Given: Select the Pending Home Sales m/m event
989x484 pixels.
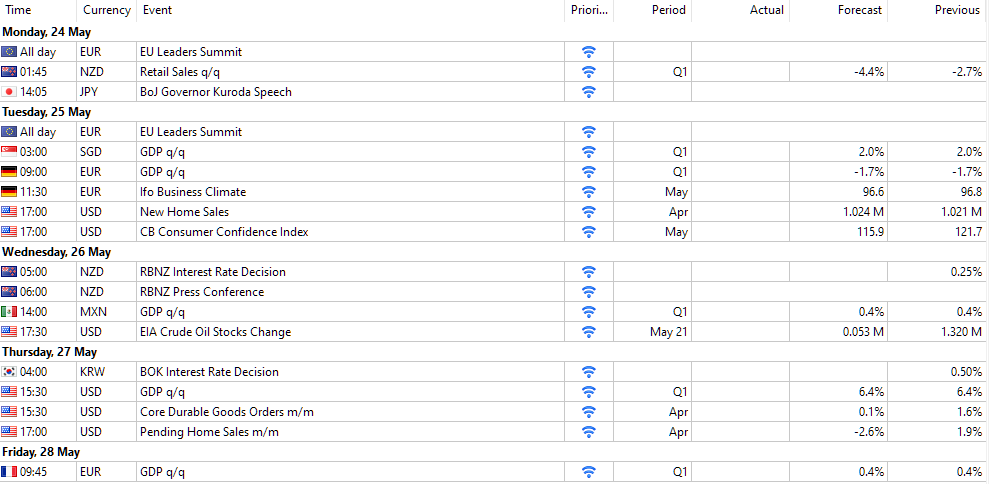Looking at the screenshot, I should [x=209, y=432].
